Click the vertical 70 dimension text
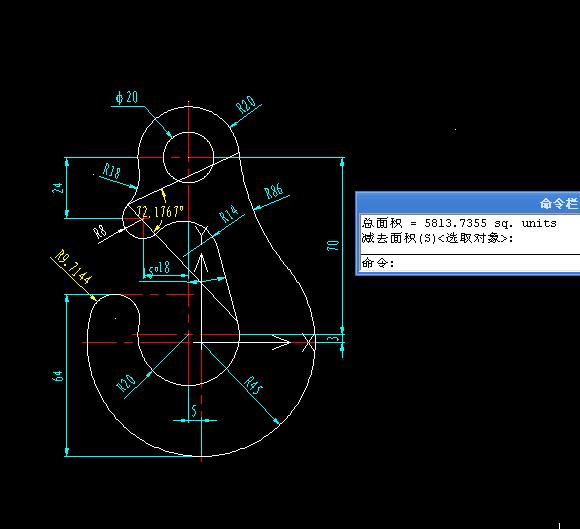 point(333,245)
